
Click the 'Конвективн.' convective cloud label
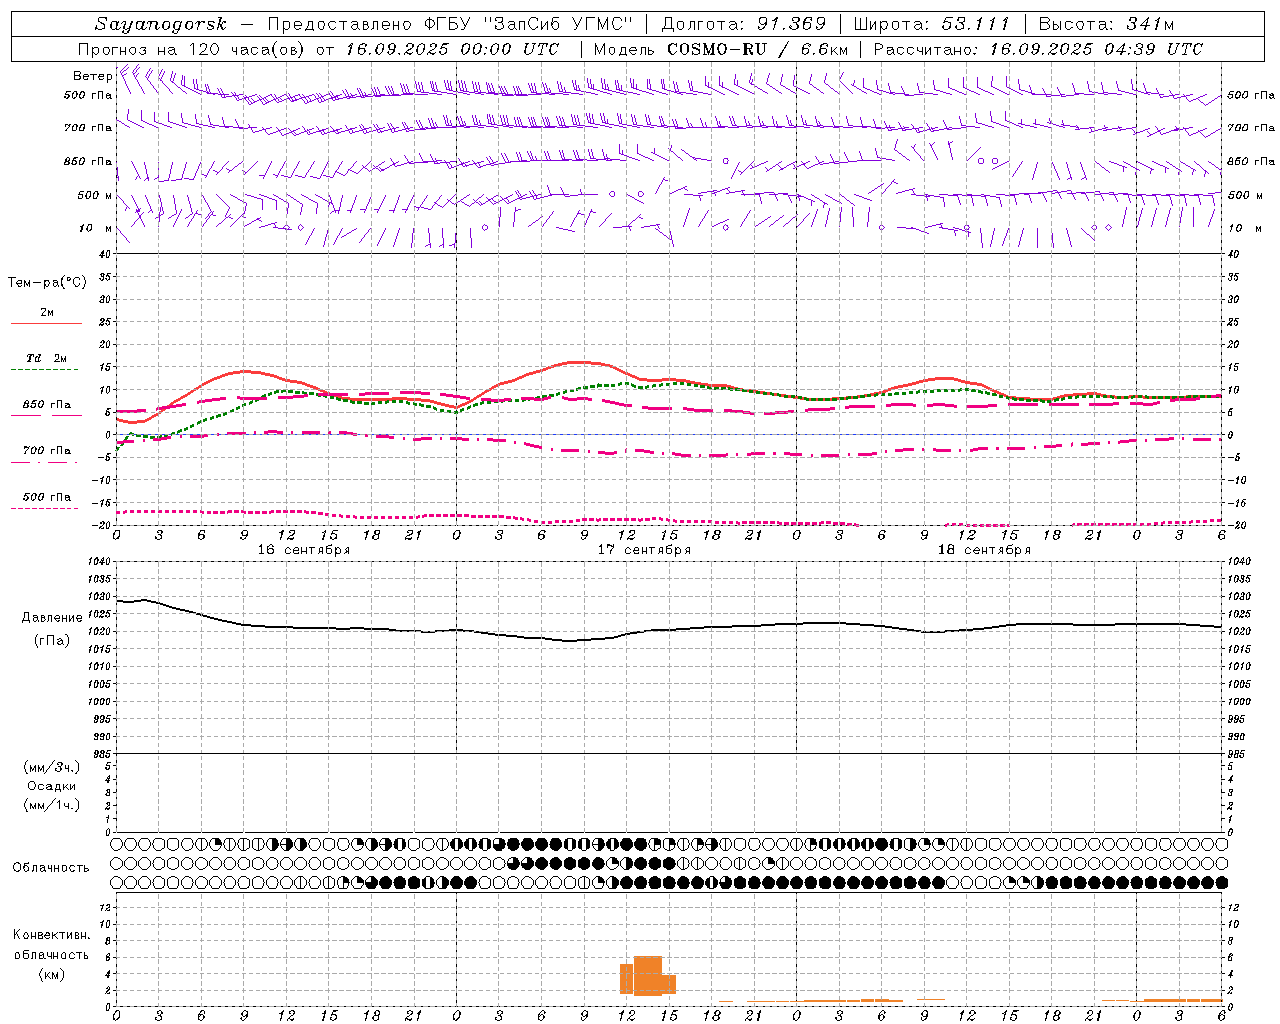coord(52,935)
